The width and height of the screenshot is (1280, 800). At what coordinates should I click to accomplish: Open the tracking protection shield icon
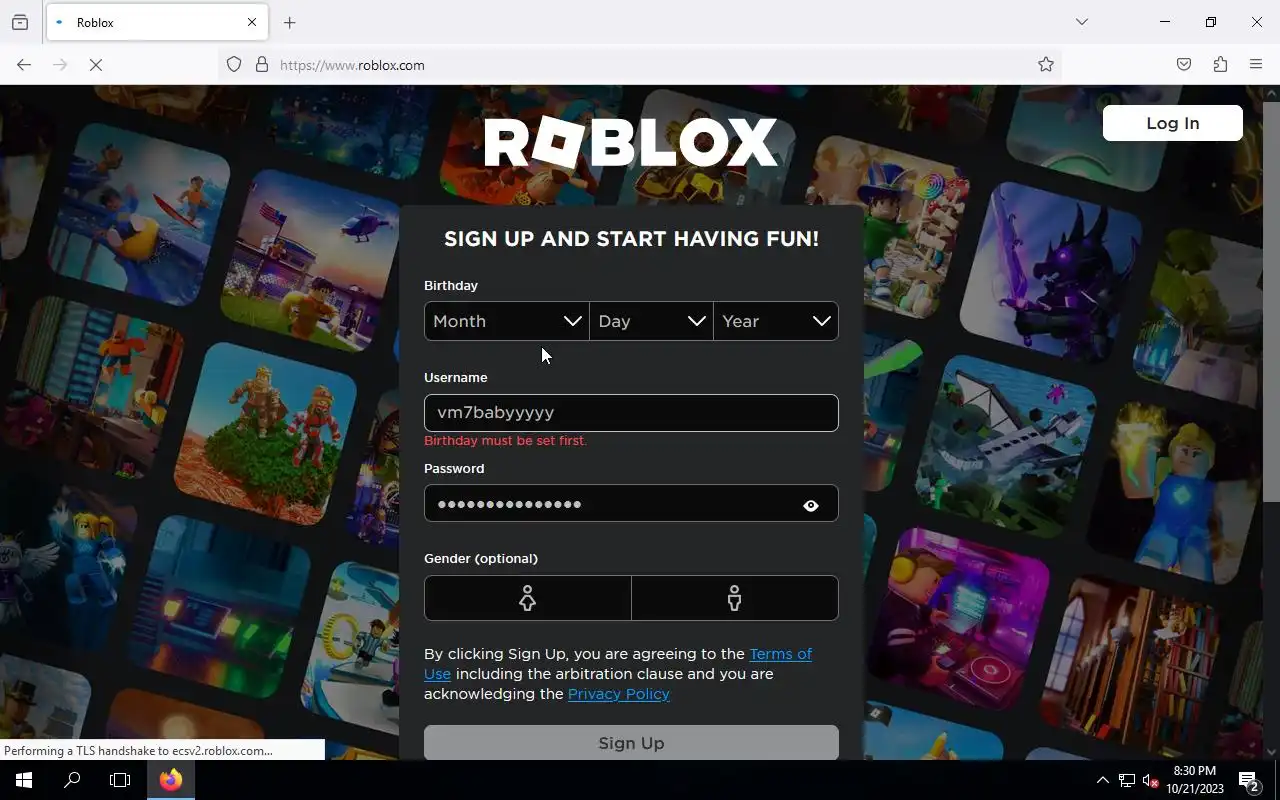234,65
